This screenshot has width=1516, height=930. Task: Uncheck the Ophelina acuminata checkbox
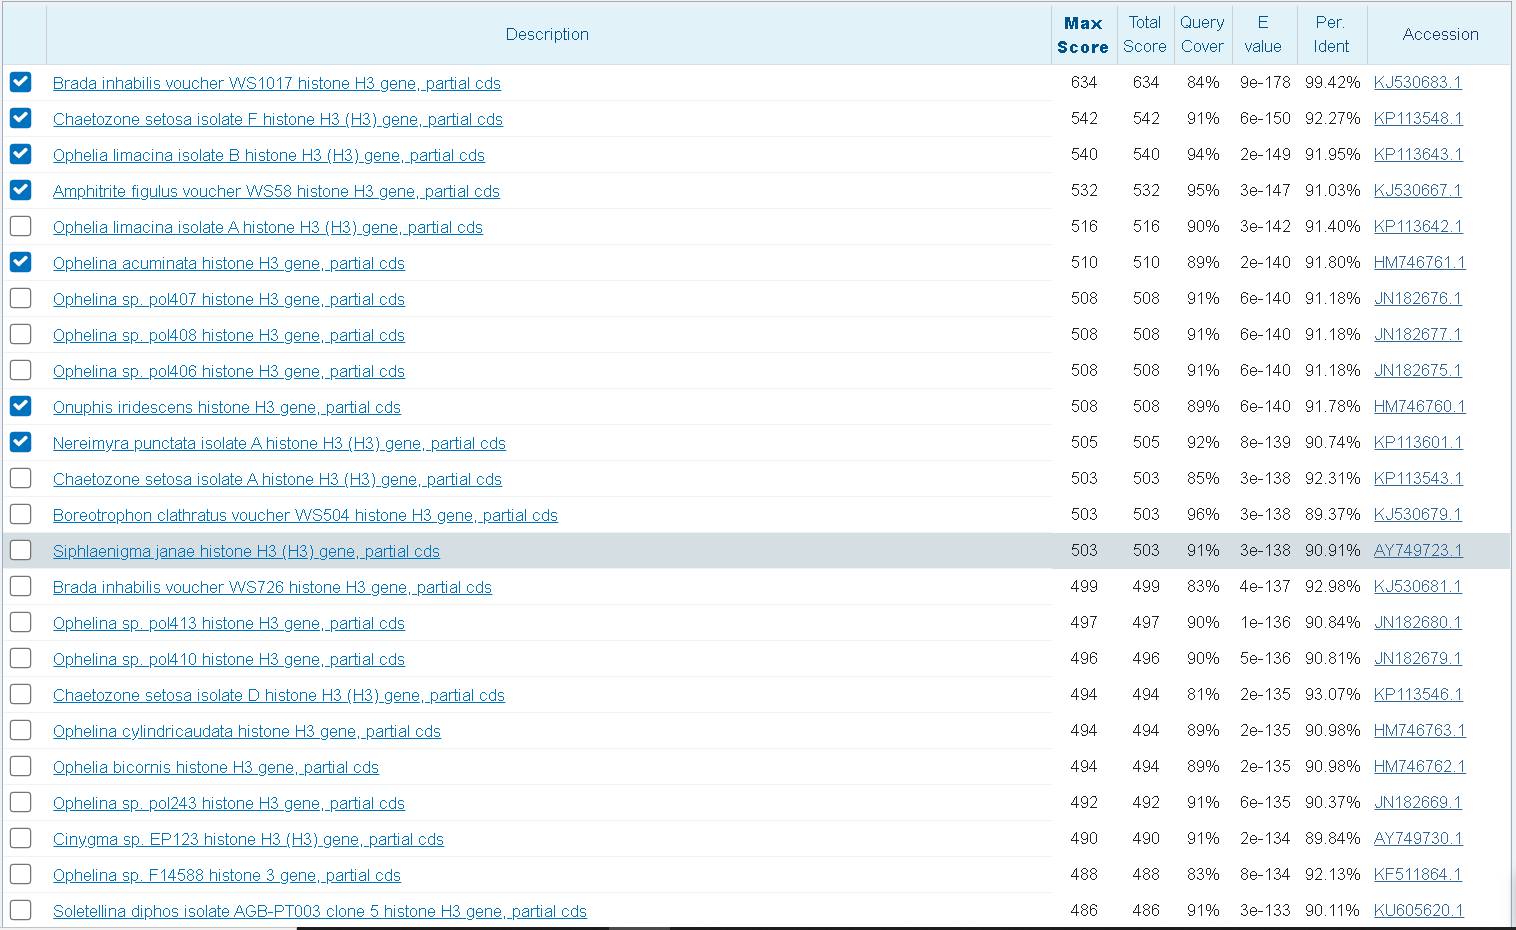pos(21,262)
